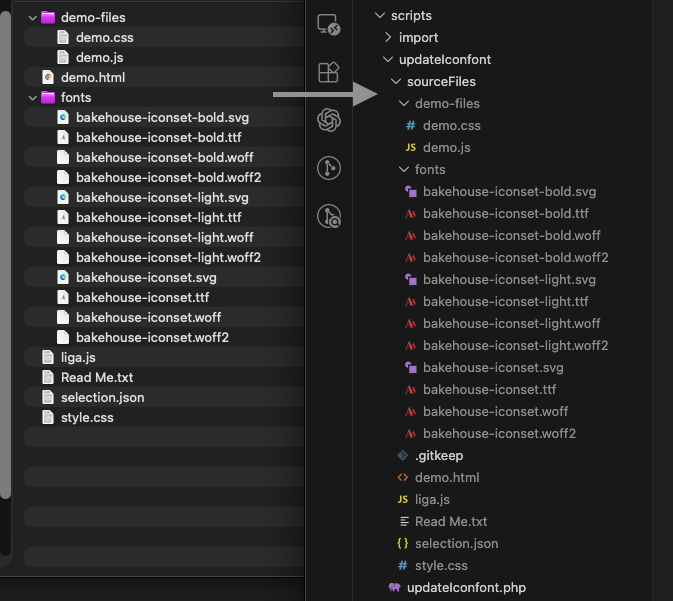Screen dimensions: 673x601
Task: Click the pink demo-files folder icon
Action: [47, 18]
